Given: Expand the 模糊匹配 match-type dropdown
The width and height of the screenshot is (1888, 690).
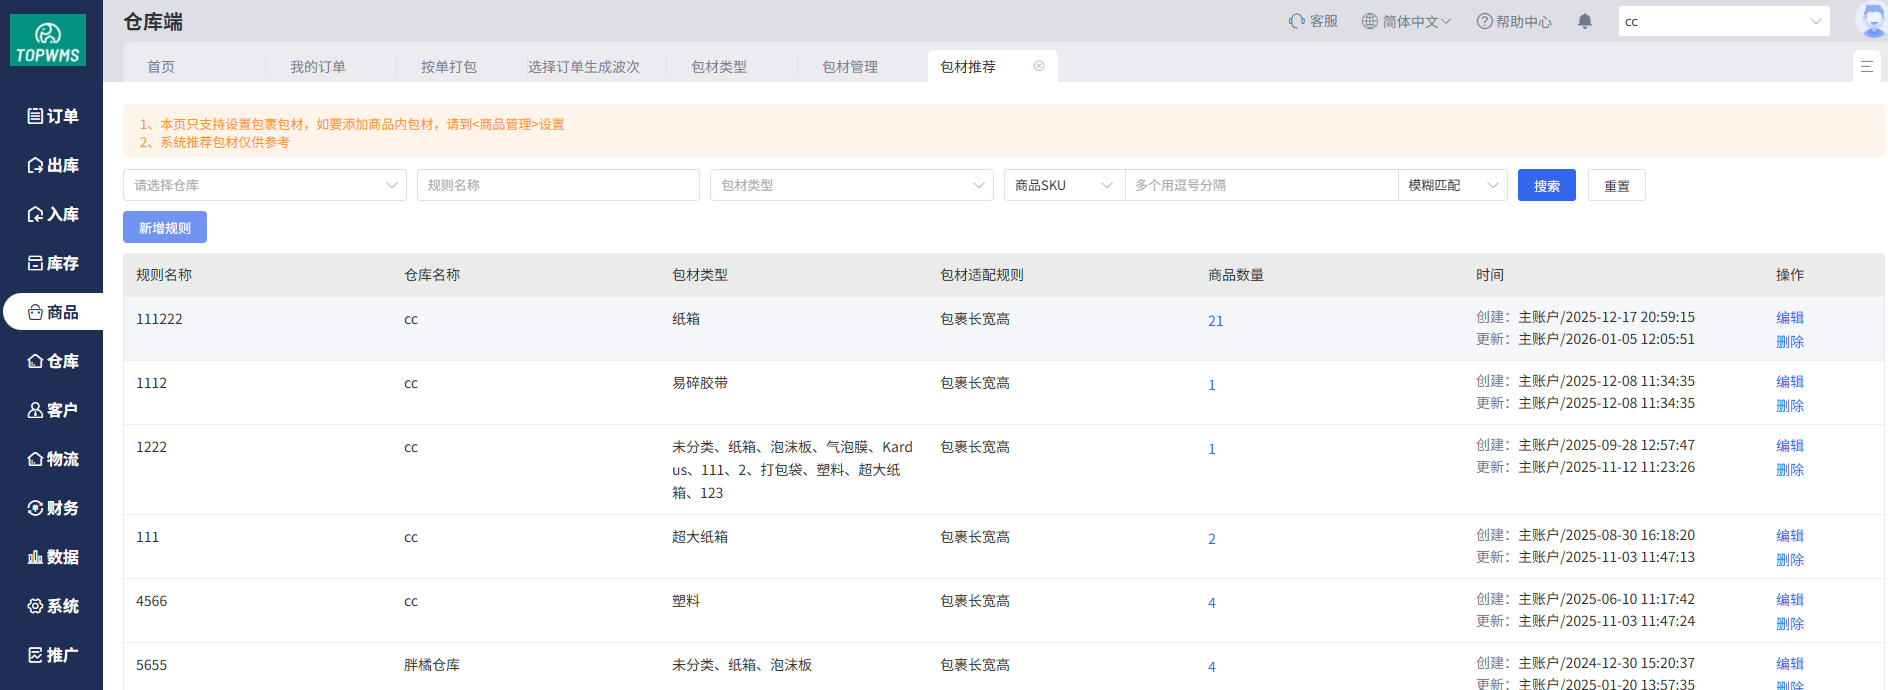Looking at the screenshot, I should pyautogui.click(x=1452, y=185).
